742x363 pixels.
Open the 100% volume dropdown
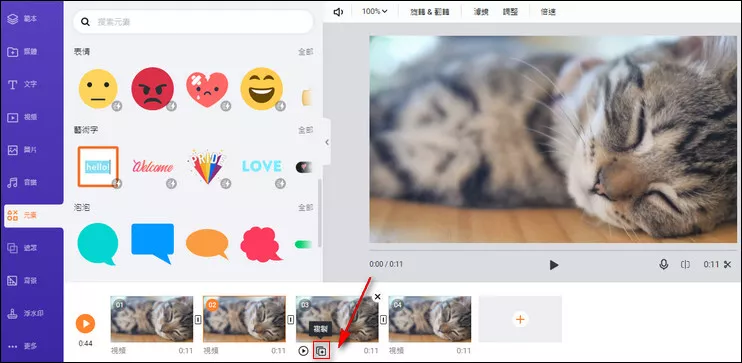pos(375,11)
